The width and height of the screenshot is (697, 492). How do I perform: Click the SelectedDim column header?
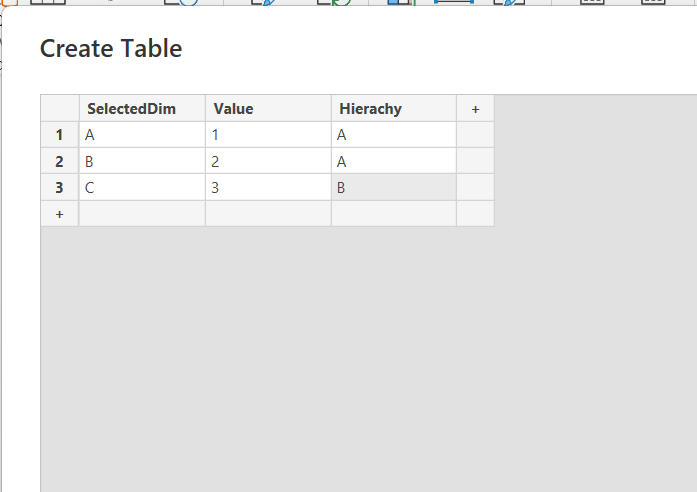(x=142, y=108)
